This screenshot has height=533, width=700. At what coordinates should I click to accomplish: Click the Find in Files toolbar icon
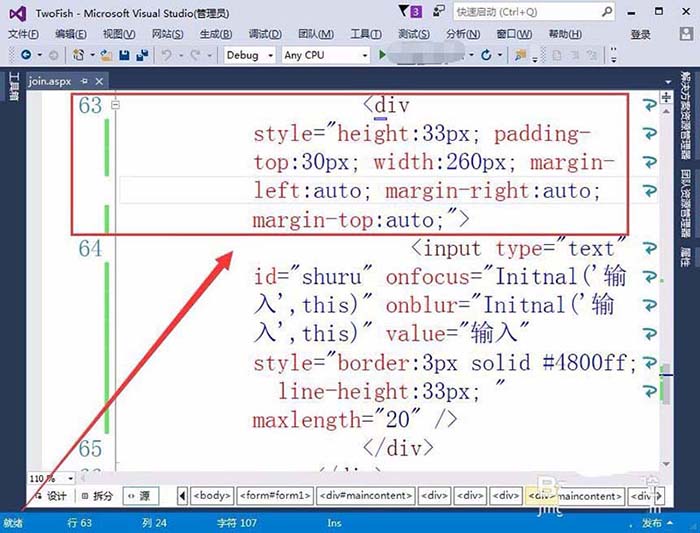click(520, 55)
